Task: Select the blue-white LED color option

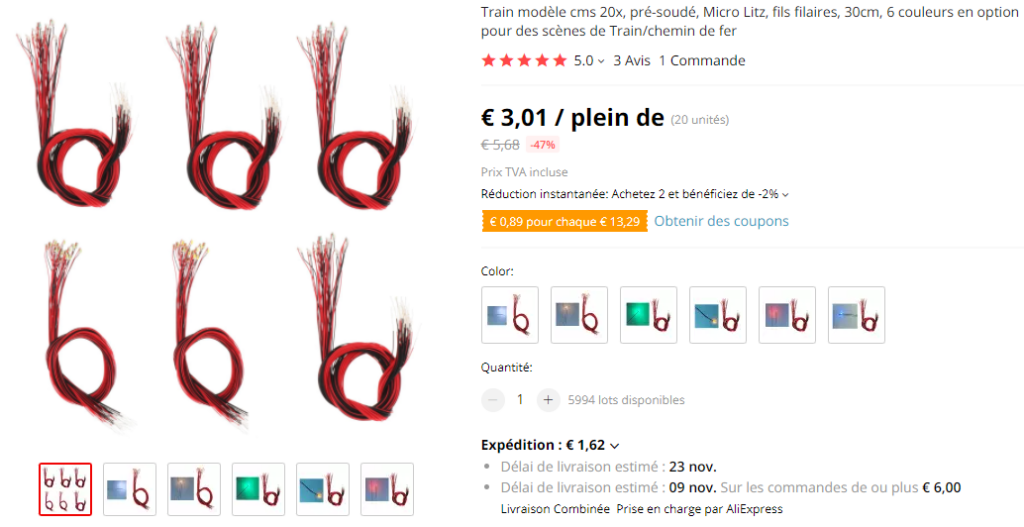Action: 509,315
